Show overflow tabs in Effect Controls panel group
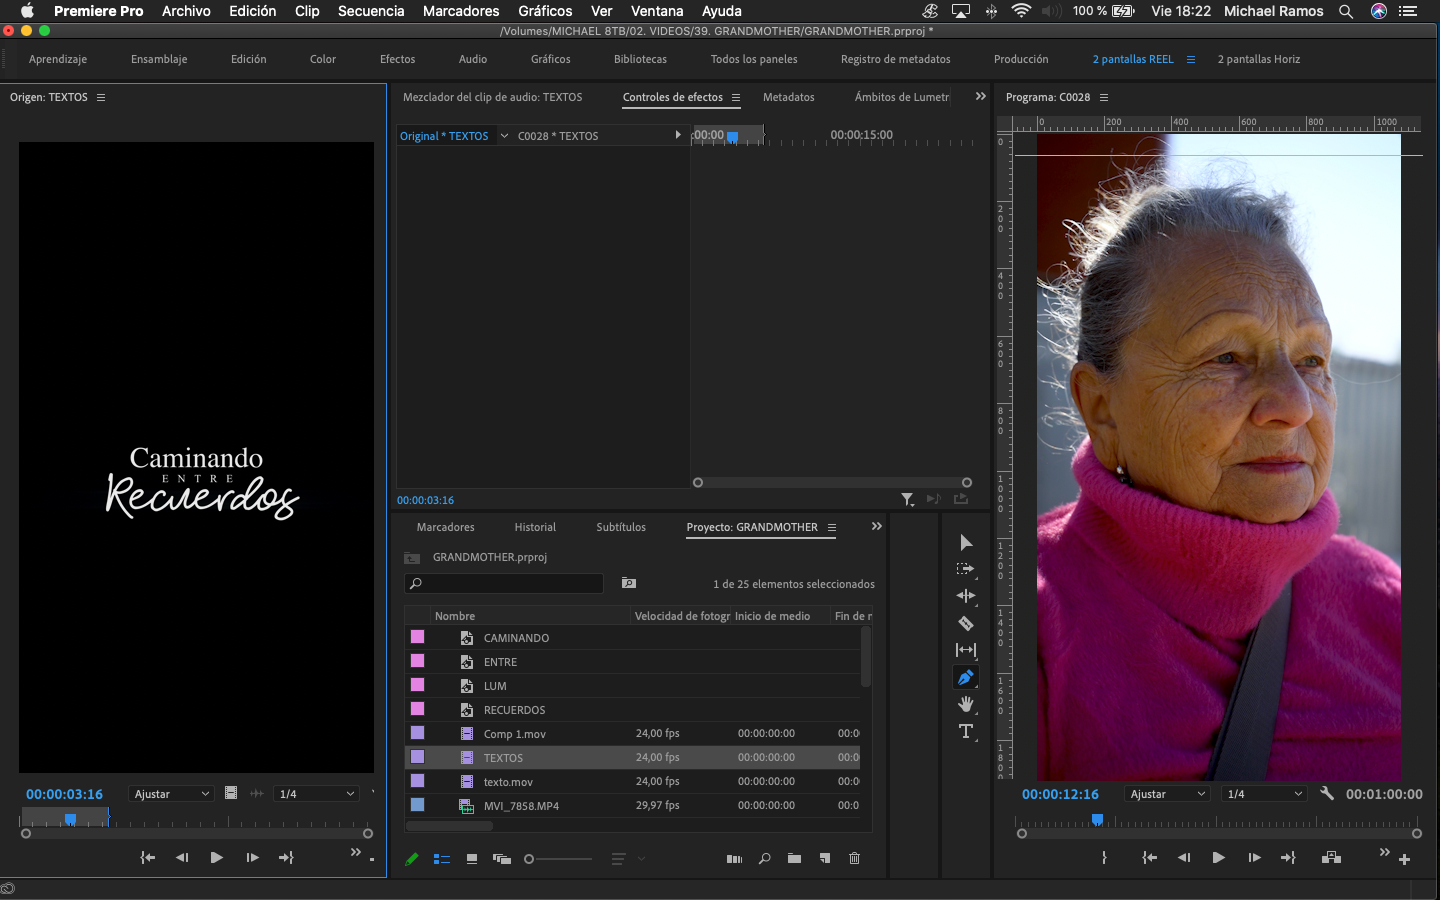 980,96
